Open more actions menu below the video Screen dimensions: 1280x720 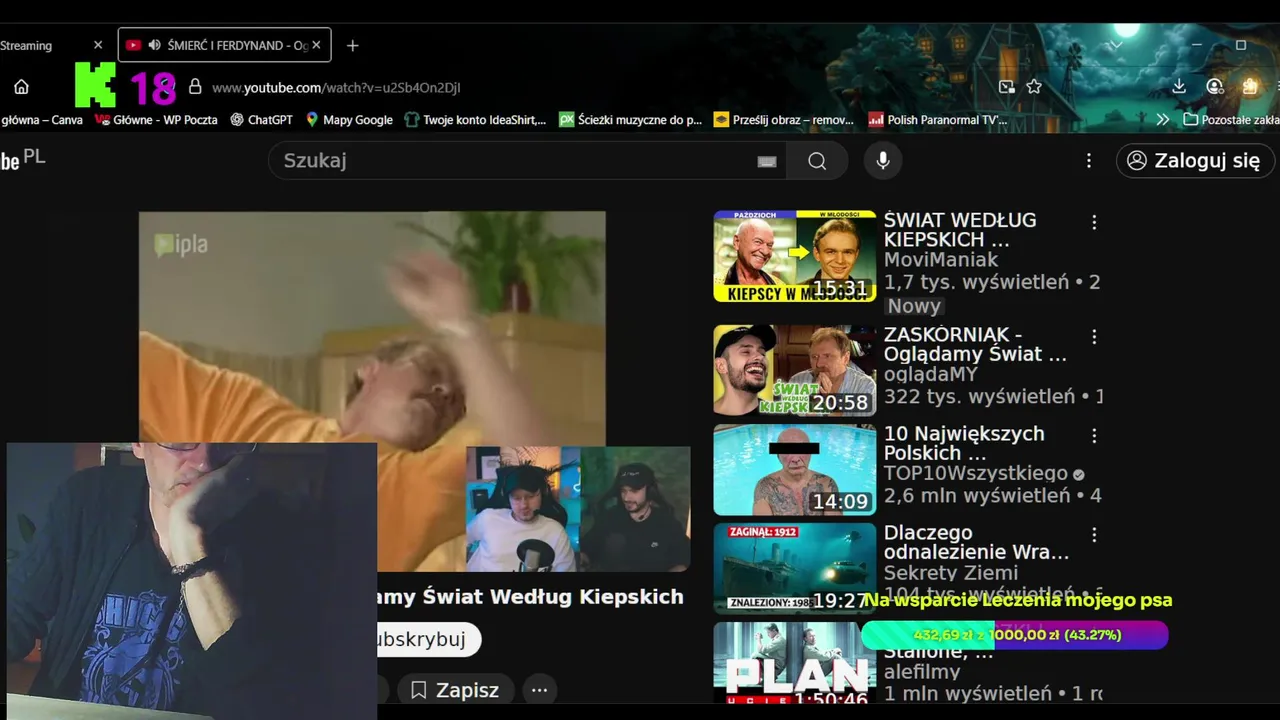[x=539, y=690]
